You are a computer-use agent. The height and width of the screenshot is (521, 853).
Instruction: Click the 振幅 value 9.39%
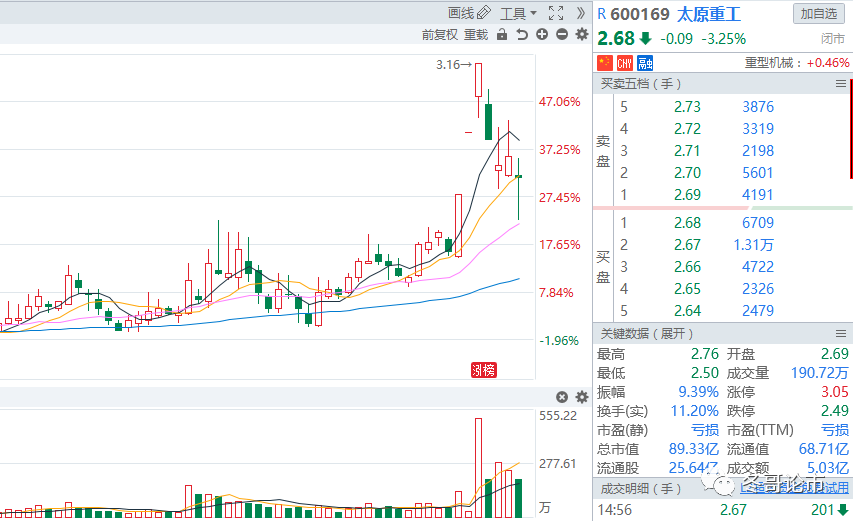(698, 392)
